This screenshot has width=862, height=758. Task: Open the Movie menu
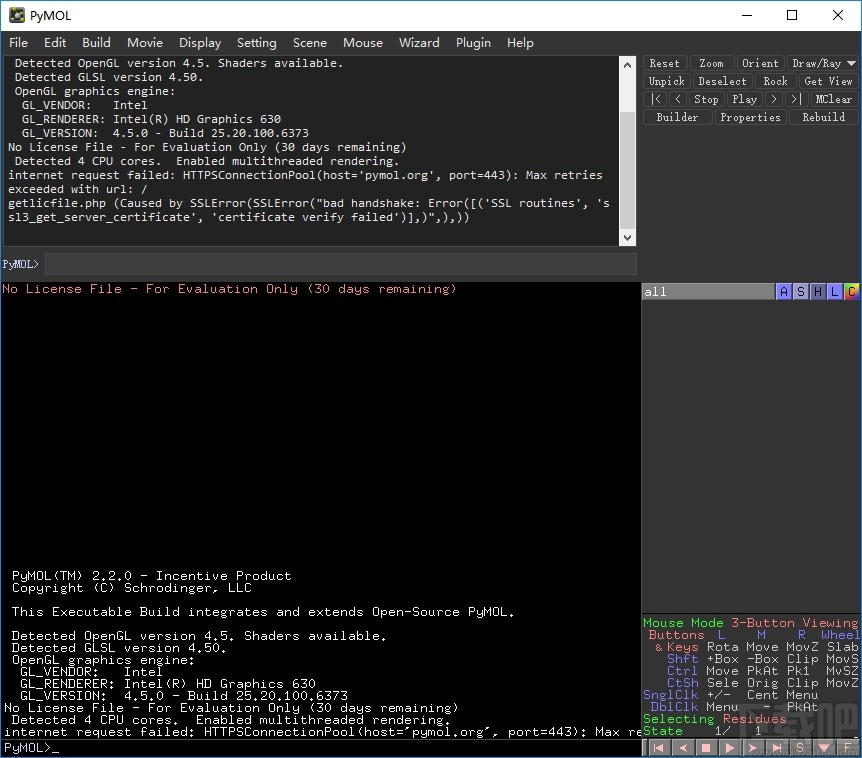145,42
